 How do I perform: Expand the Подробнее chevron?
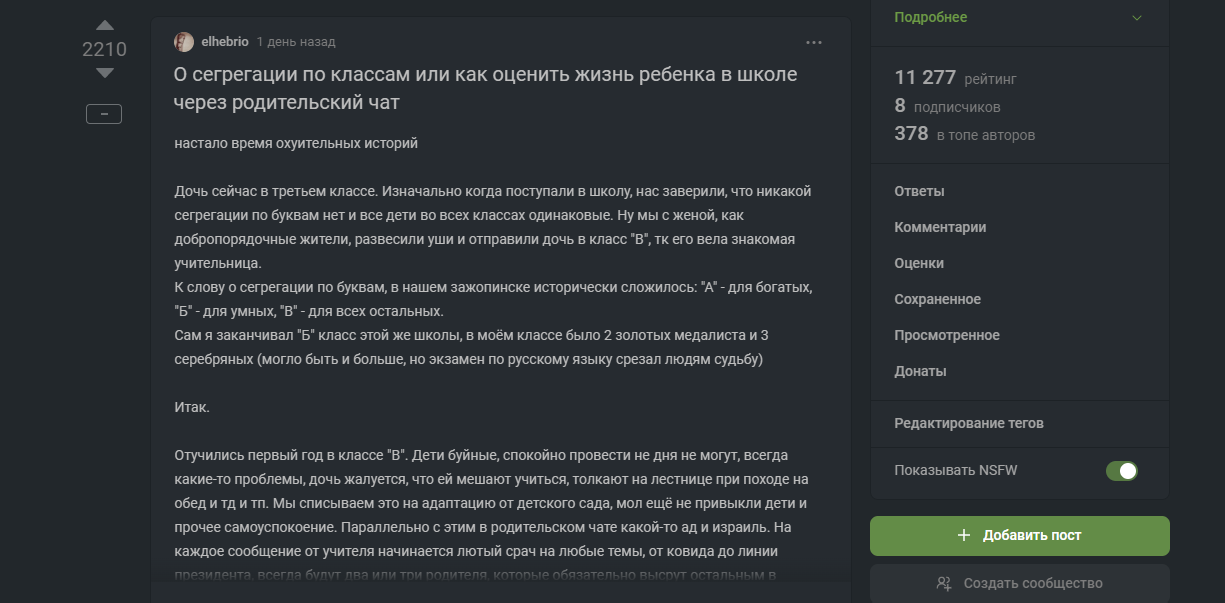coord(1136,17)
